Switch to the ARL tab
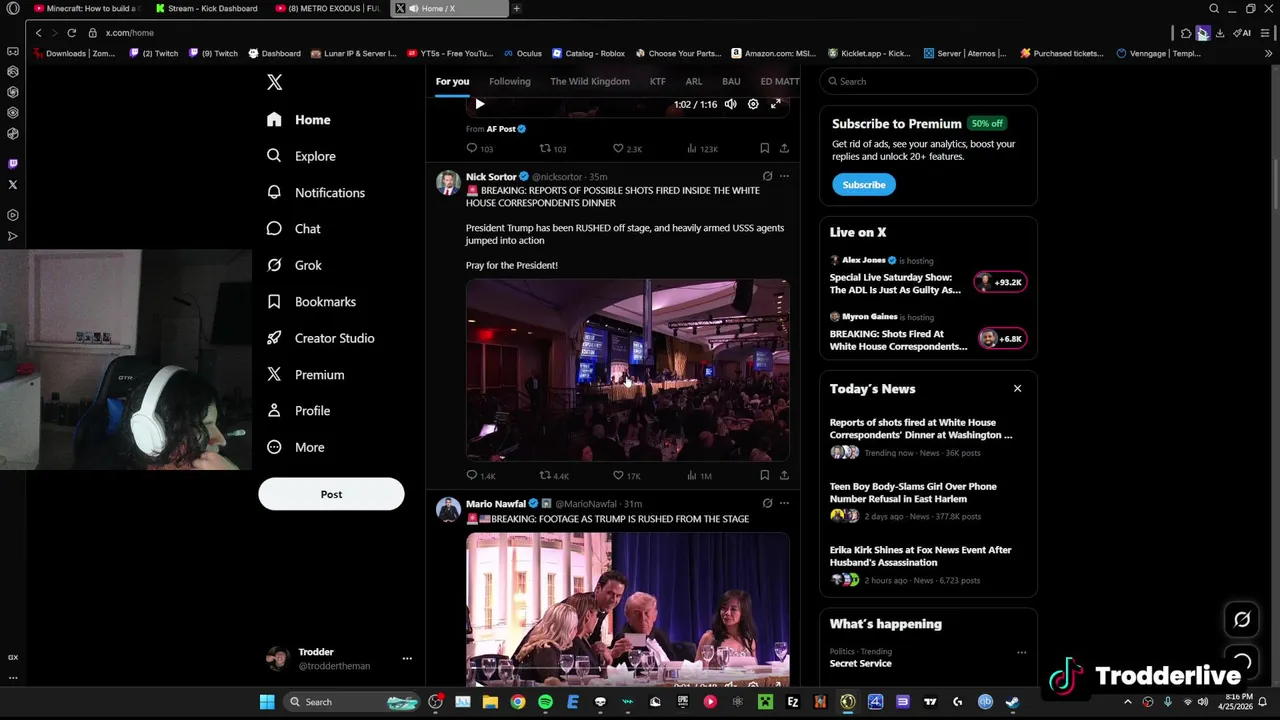The height and width of the screenshot is (720, 1280). coord(694,81)
